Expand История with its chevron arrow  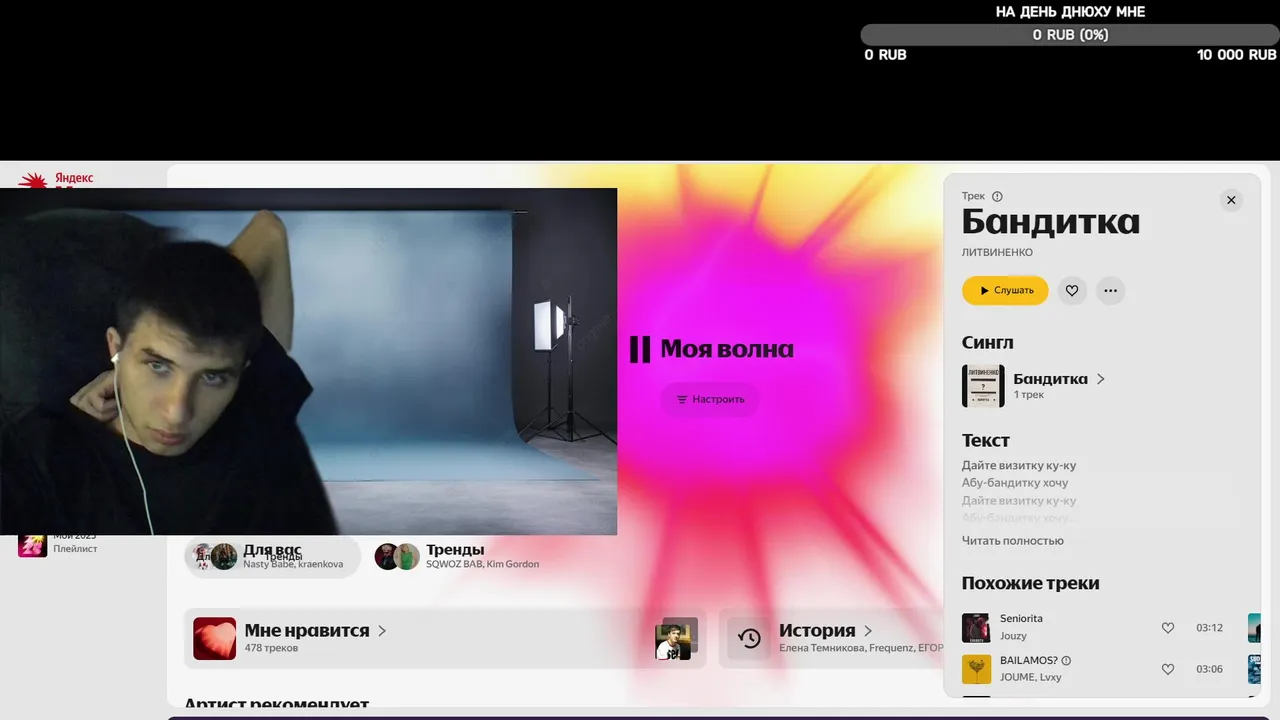[x=868, y=631]
